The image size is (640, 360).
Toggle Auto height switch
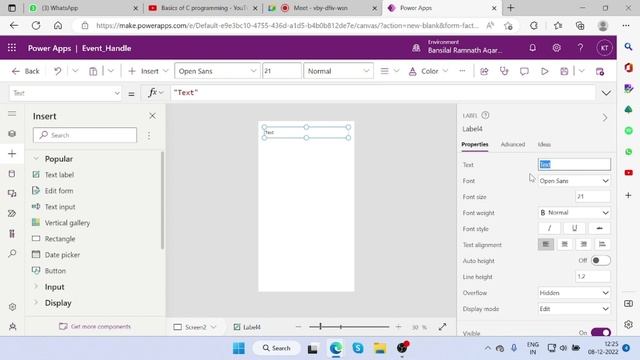coord(601,260)
